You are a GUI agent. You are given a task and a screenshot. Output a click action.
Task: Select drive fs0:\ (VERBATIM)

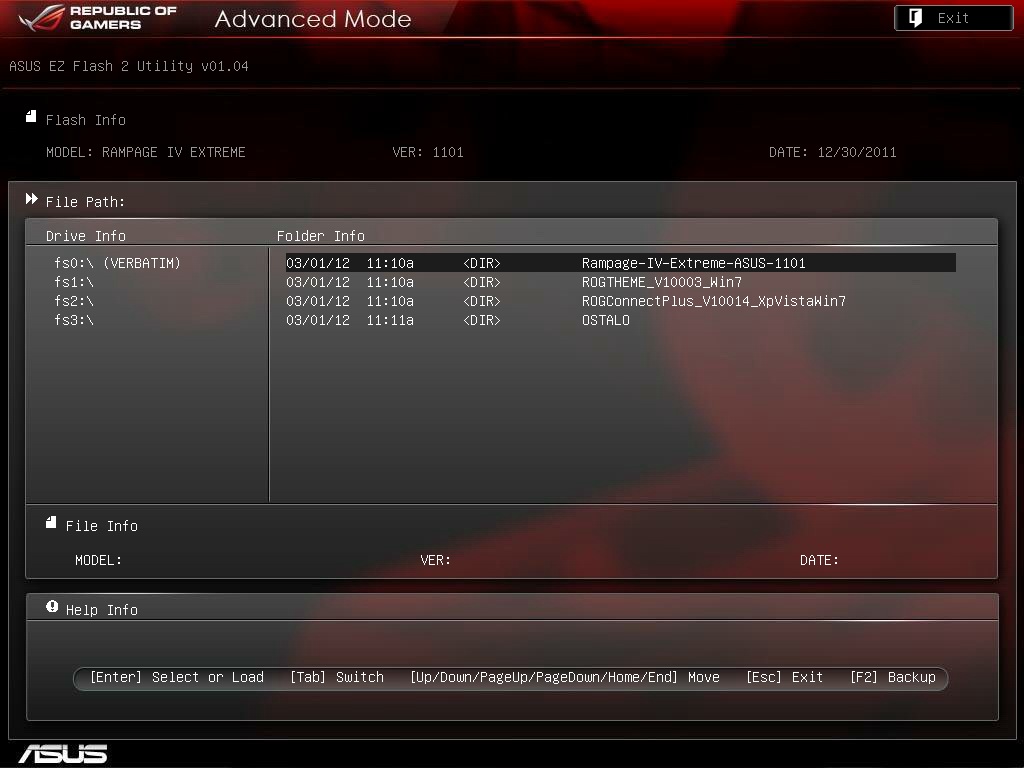[118, 263]
